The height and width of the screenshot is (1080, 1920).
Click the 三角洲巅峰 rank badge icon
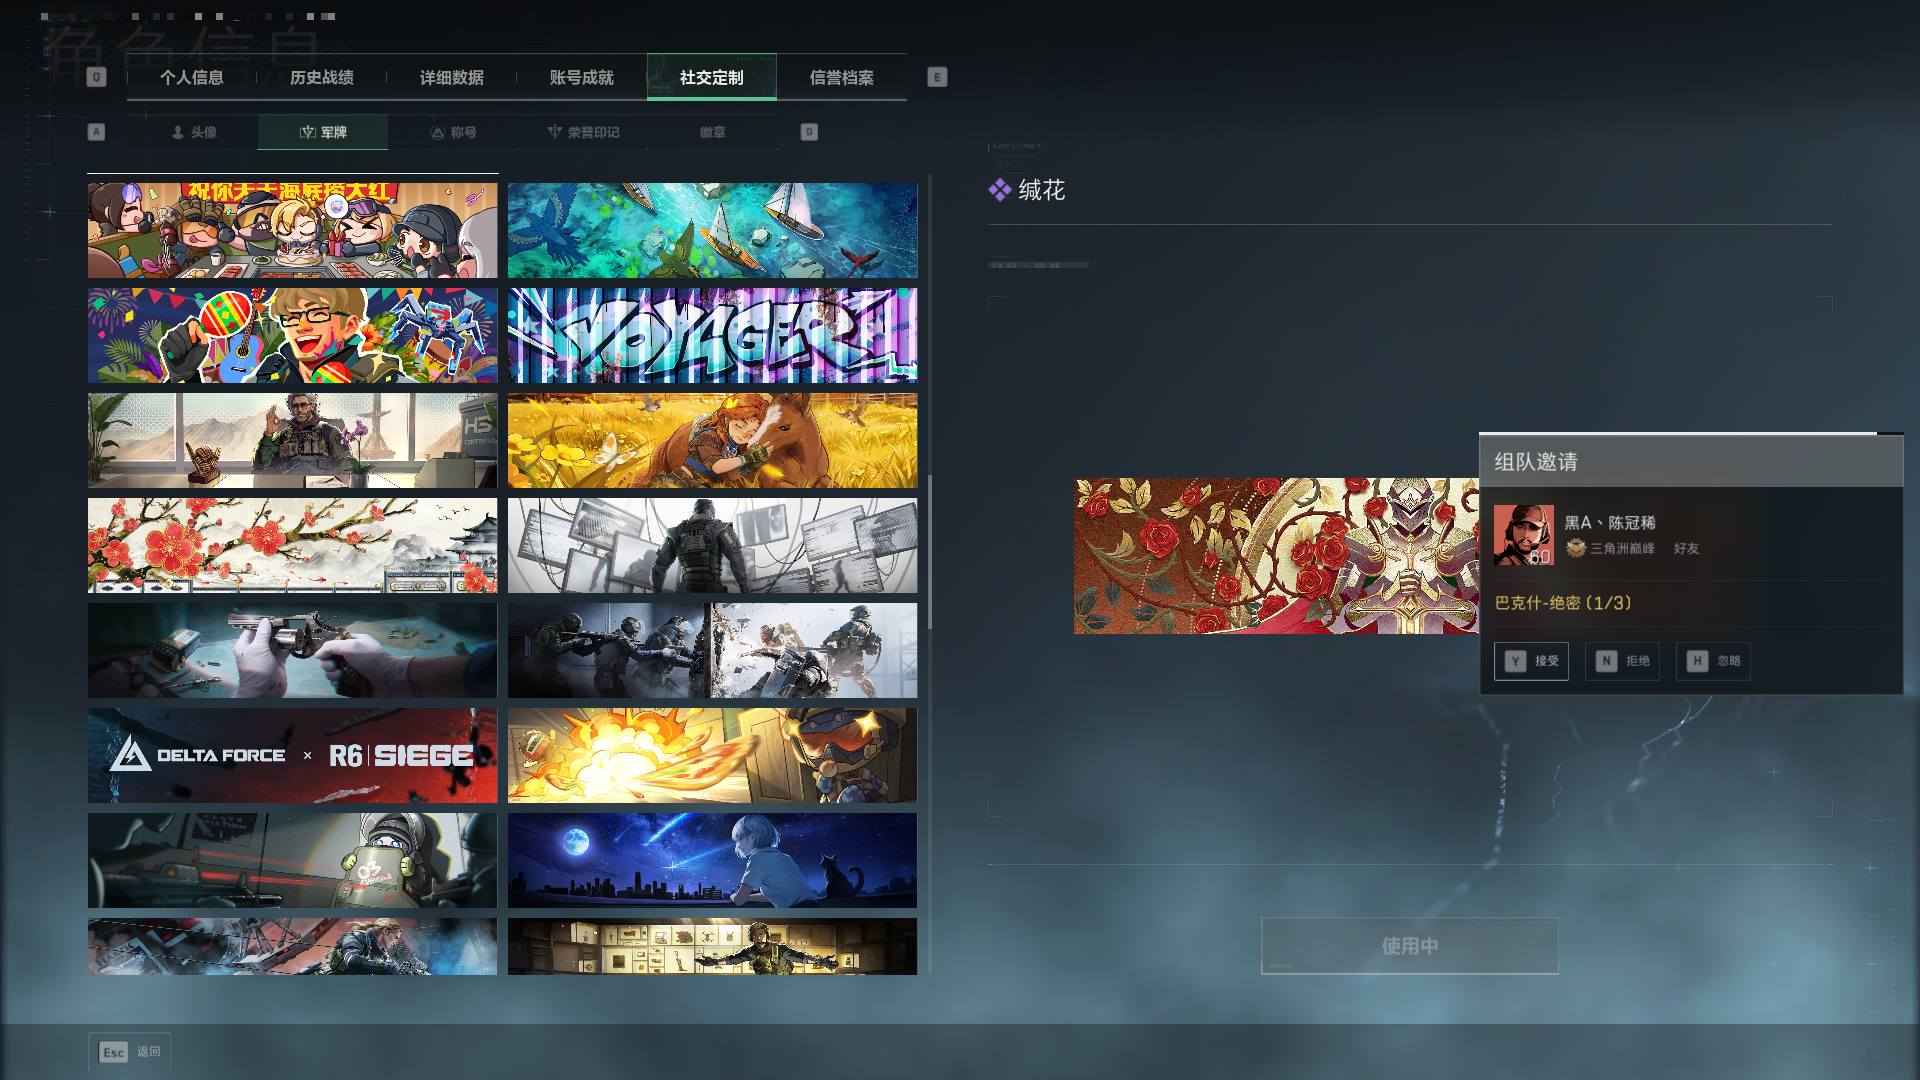(1576, 548)
